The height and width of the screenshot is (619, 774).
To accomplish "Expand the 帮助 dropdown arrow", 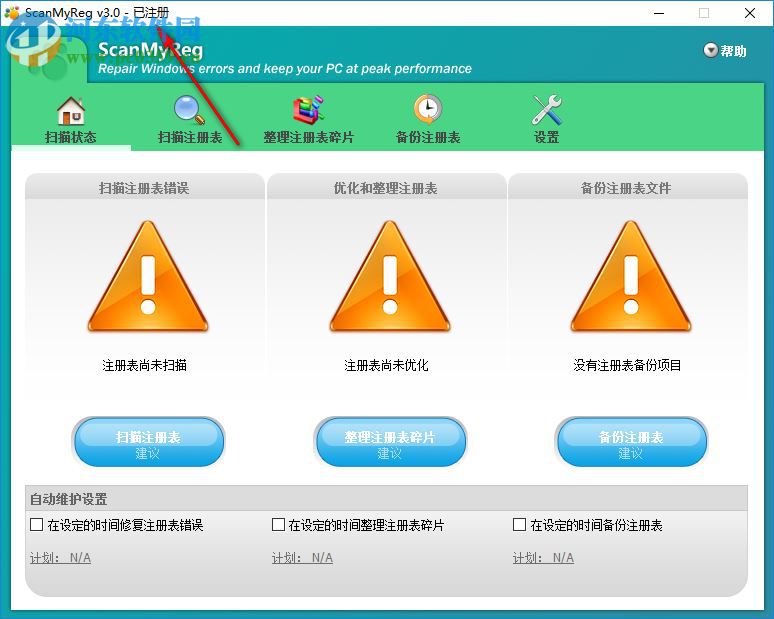I will tap(710, 50).
